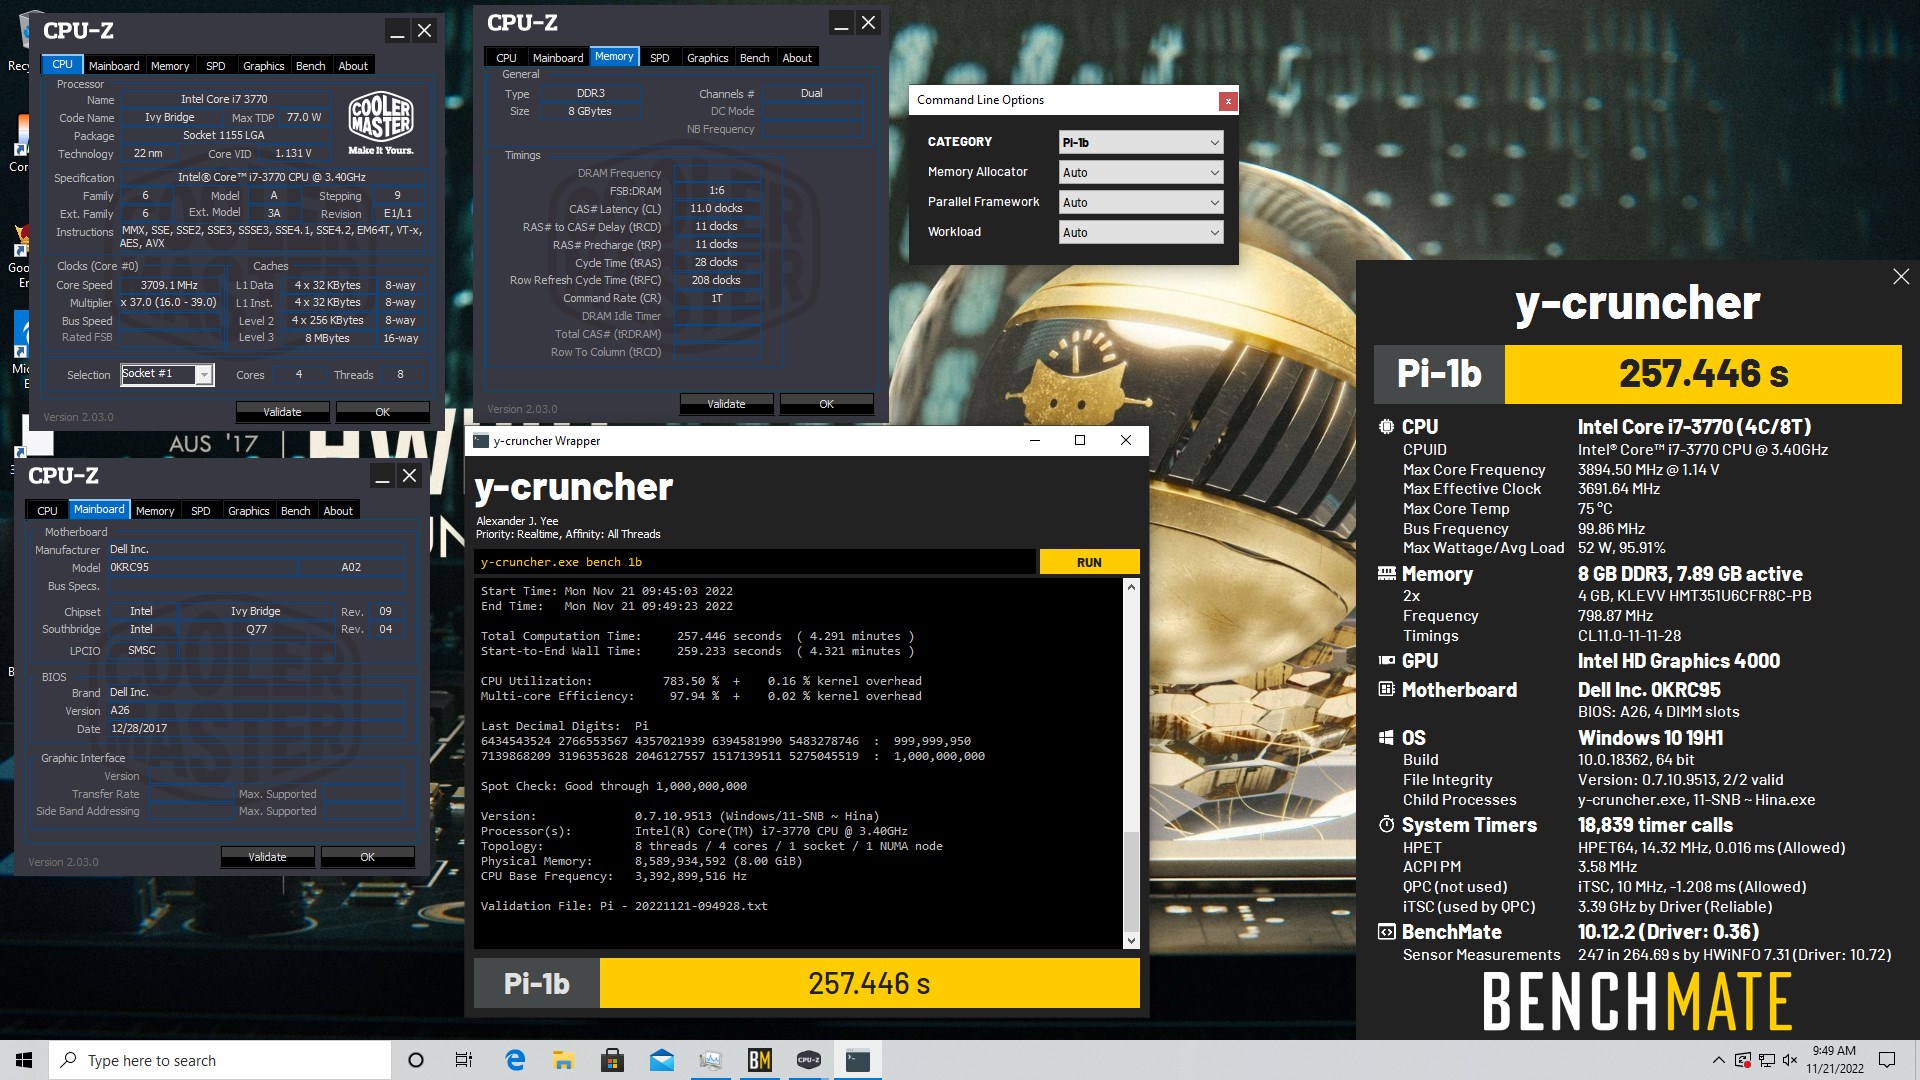1920x1080 pixels.
Task: Click the taskbar clock showing 9:49 AM
Action: point(1834,1060)
